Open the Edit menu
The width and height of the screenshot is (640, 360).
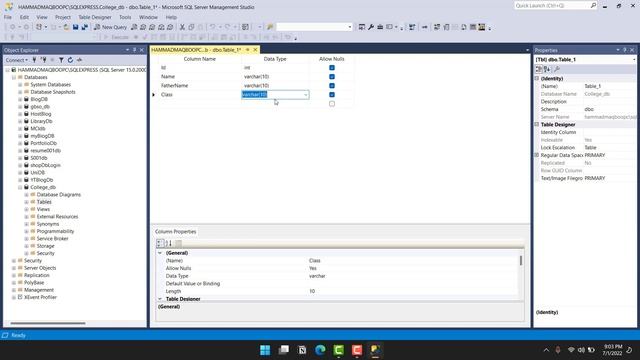(24, 17)
